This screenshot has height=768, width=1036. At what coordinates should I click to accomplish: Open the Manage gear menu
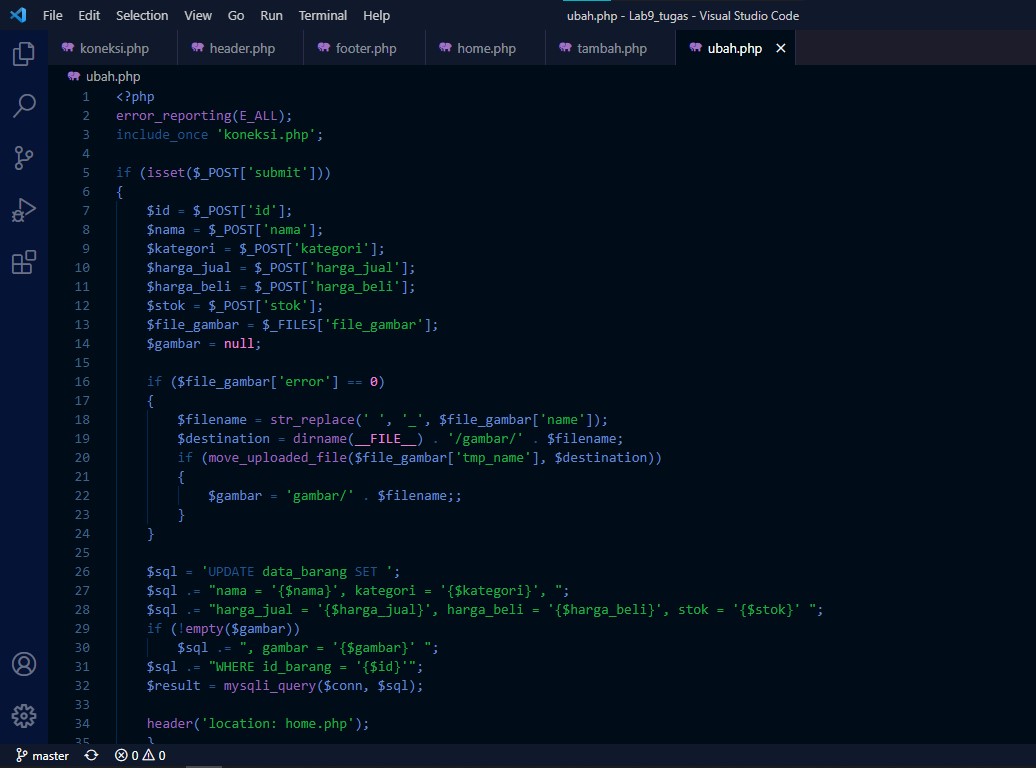[x=24, y=716]
